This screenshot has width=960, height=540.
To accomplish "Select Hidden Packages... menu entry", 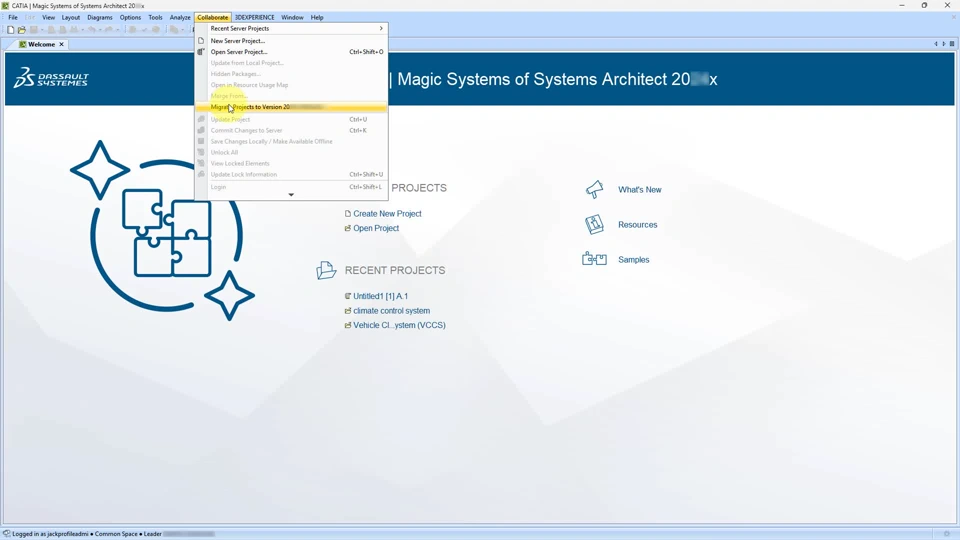I will click(291, 73).
